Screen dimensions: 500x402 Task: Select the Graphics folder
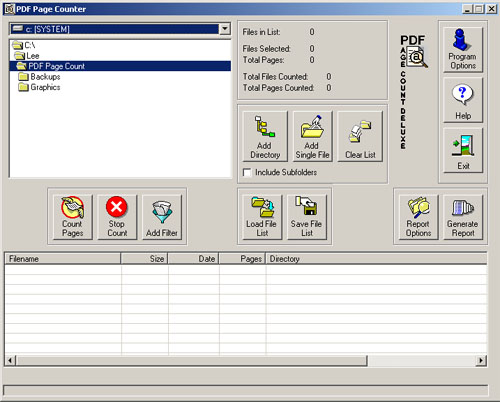tap(39, 87)
